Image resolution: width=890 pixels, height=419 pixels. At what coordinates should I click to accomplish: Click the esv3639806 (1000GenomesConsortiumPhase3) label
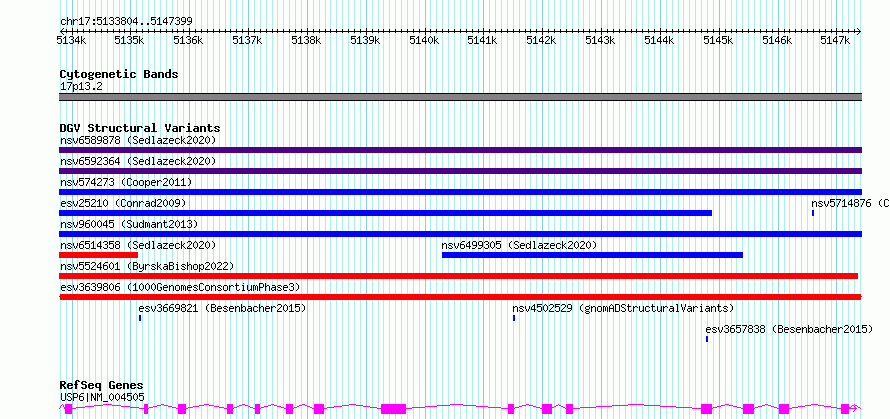[x=180, y=287]
